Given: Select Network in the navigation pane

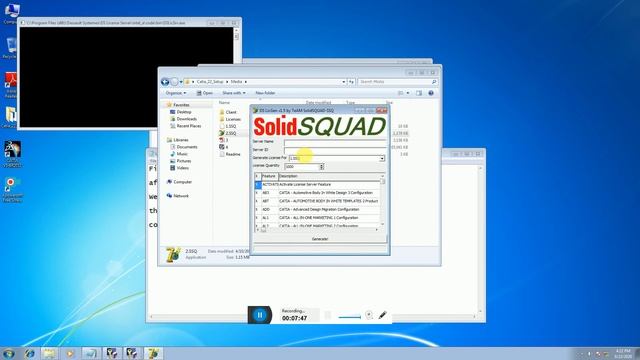Looking at the screenshot, I should pos(181,196).
